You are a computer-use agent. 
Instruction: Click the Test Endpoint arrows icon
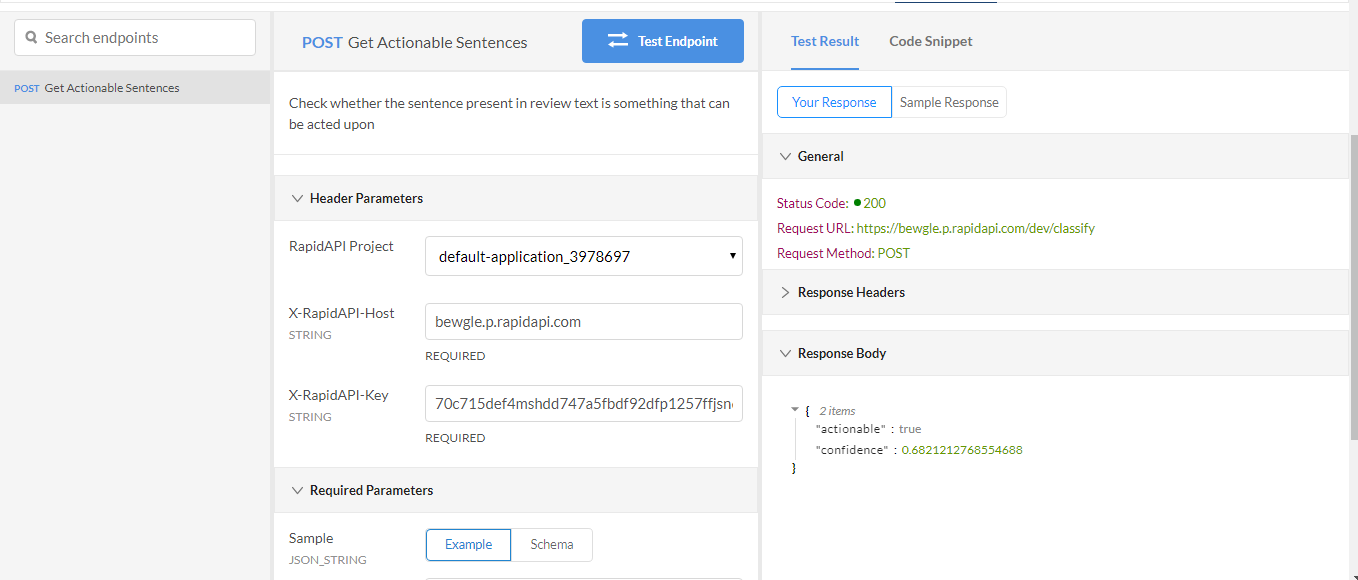point(618,41)
